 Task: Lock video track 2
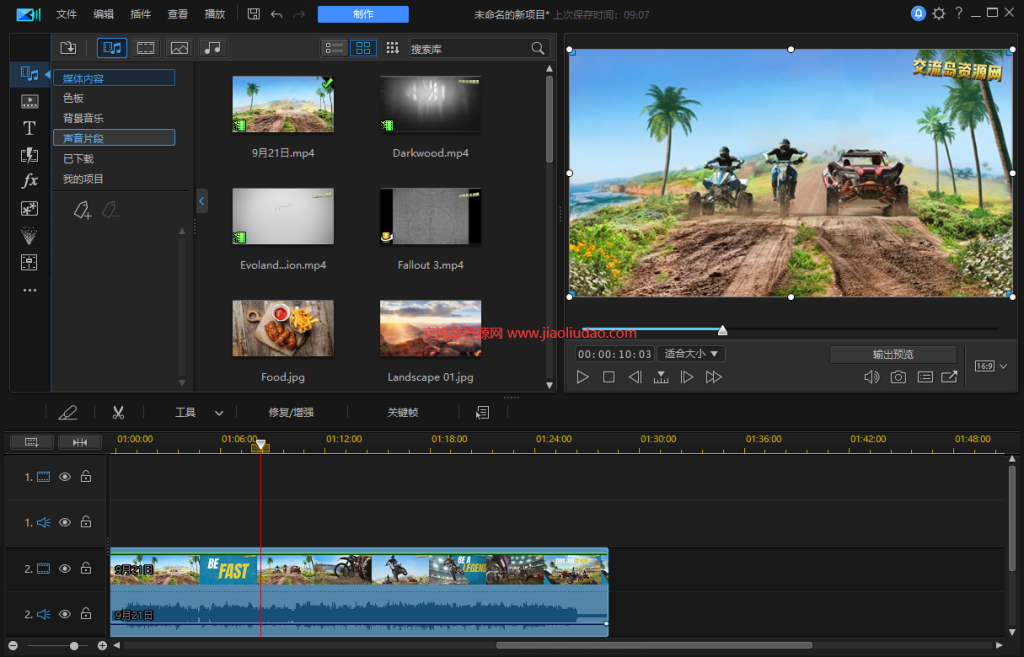[x=86, y=568]
